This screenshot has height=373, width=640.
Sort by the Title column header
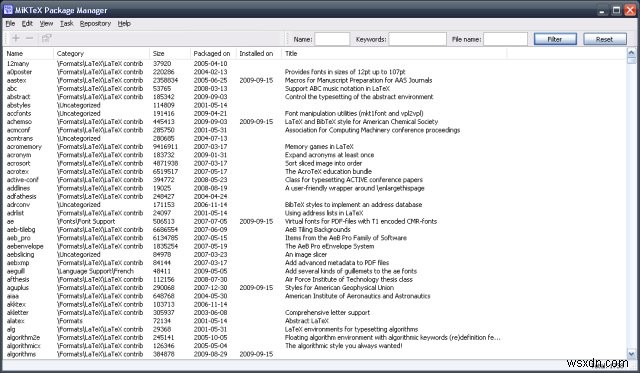pyautogui.click(x=394, y=53)
